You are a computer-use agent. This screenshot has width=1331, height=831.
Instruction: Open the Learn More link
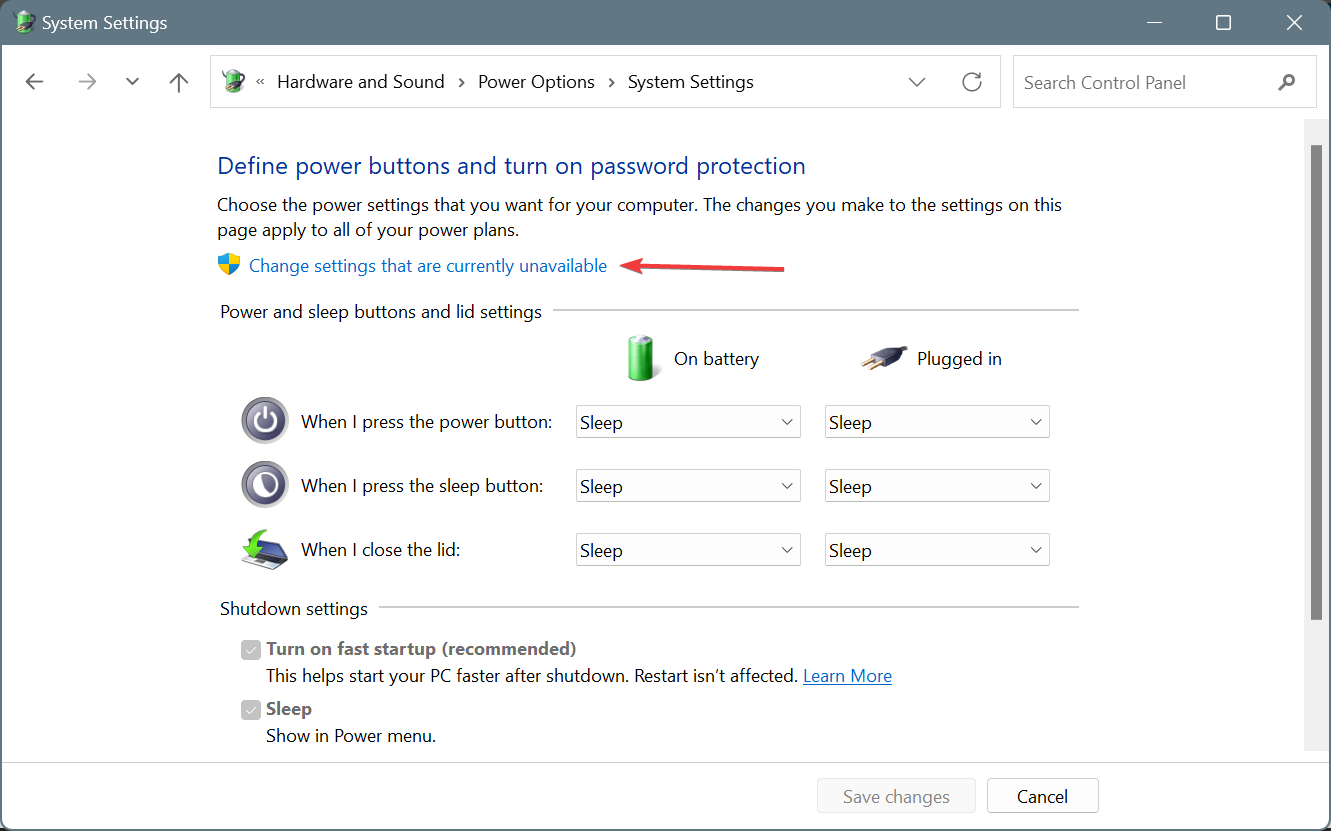pyautogui.click(x=847, y=676)
